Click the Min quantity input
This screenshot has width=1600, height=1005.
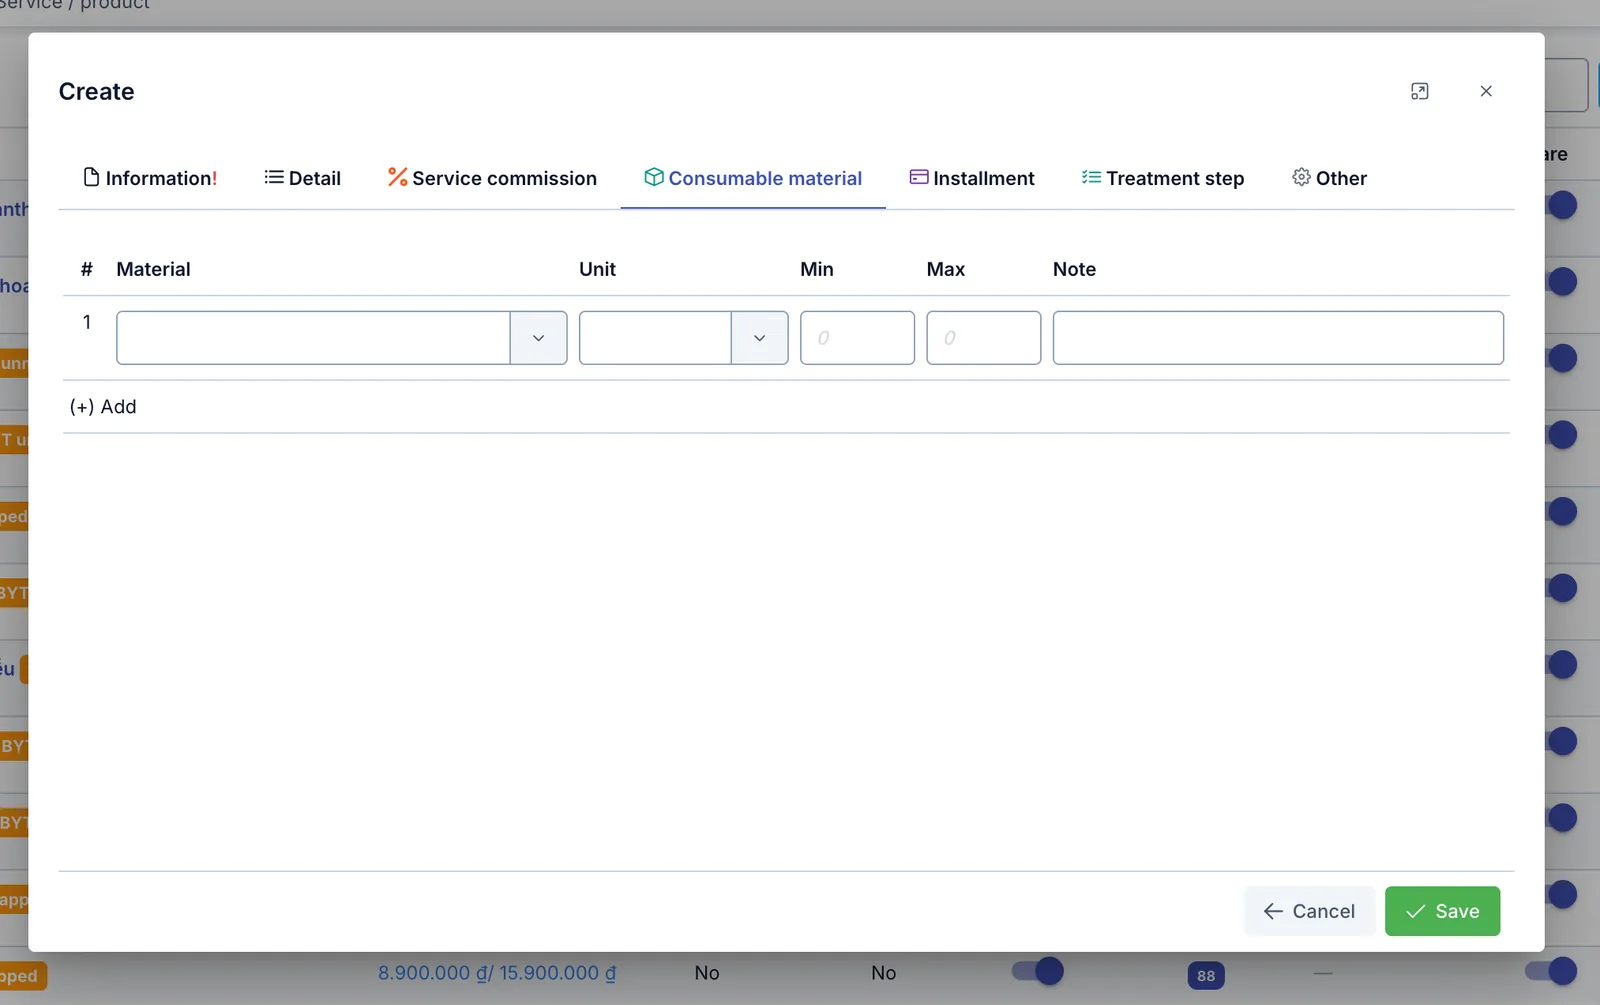click(857, 338)
